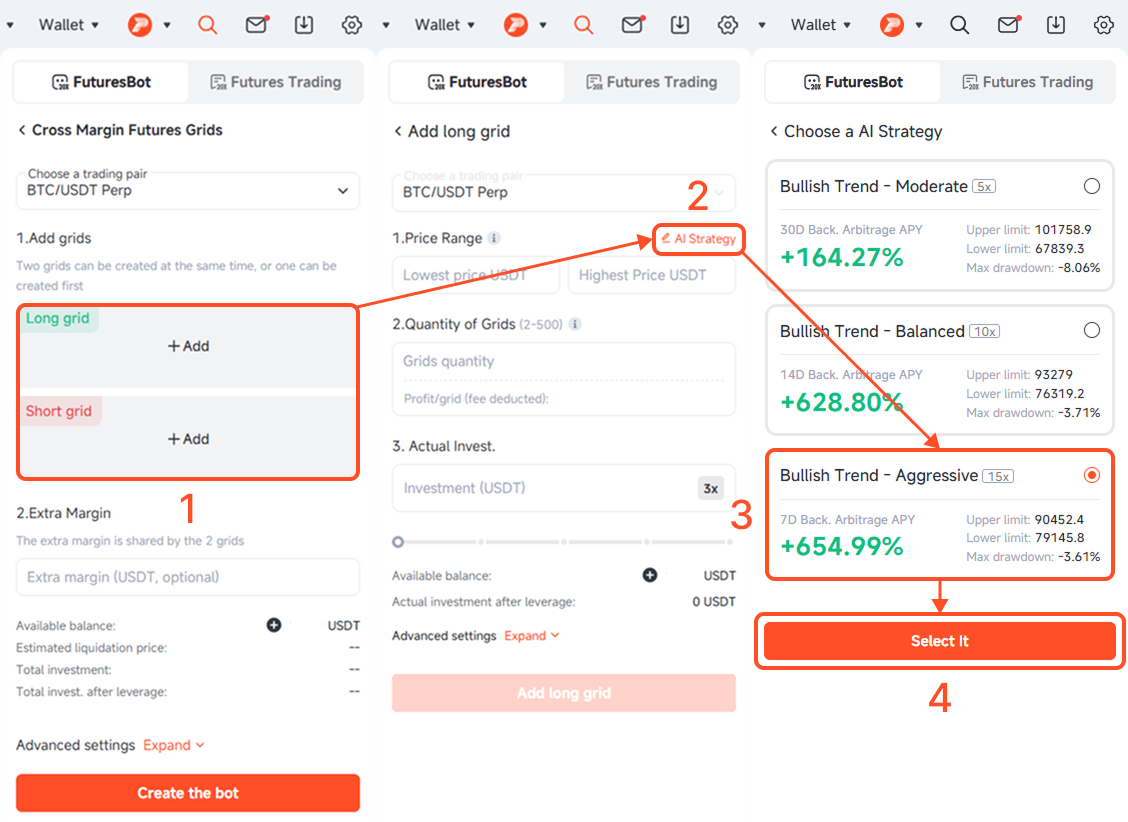Click Extra margin (USDT, optional) input field
Viewport: 1128px width, 822px height.
click(x=188, y=577)
